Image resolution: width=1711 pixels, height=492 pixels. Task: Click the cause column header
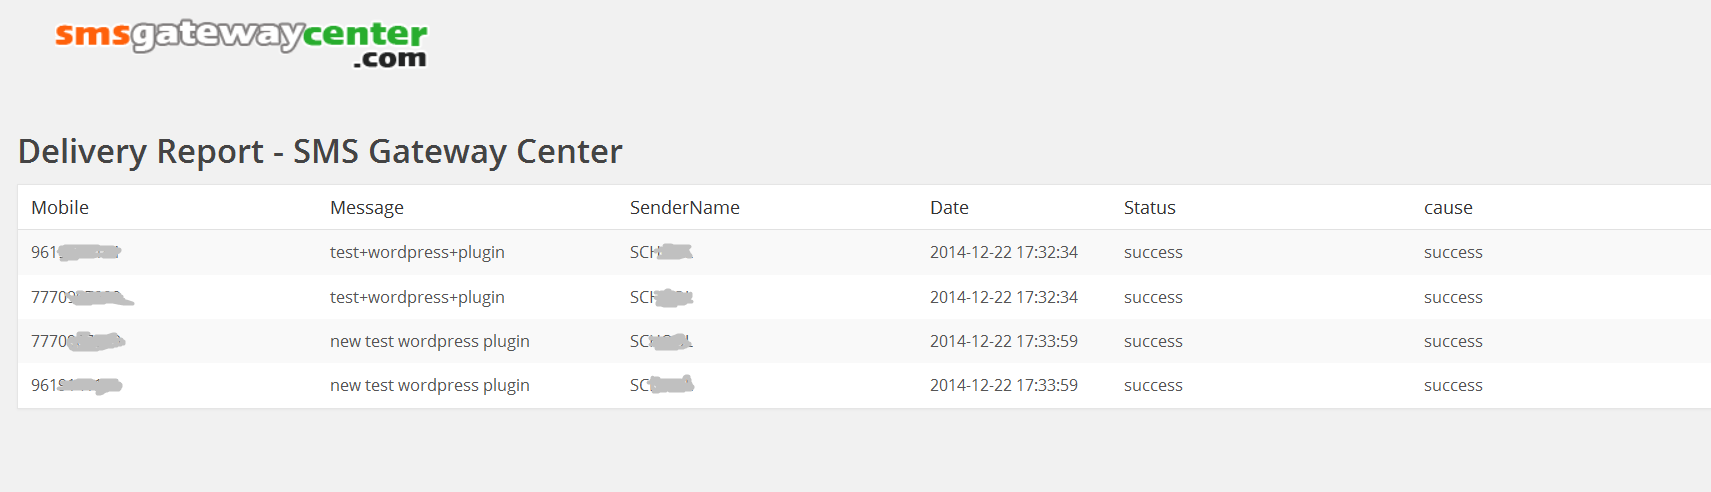[1448, 208]
